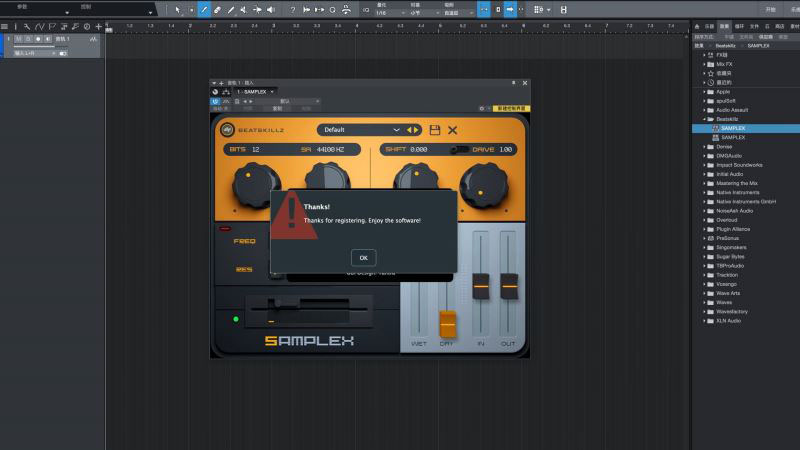
Task: Select the Eraser tool
Action: (x=217, y=10)
